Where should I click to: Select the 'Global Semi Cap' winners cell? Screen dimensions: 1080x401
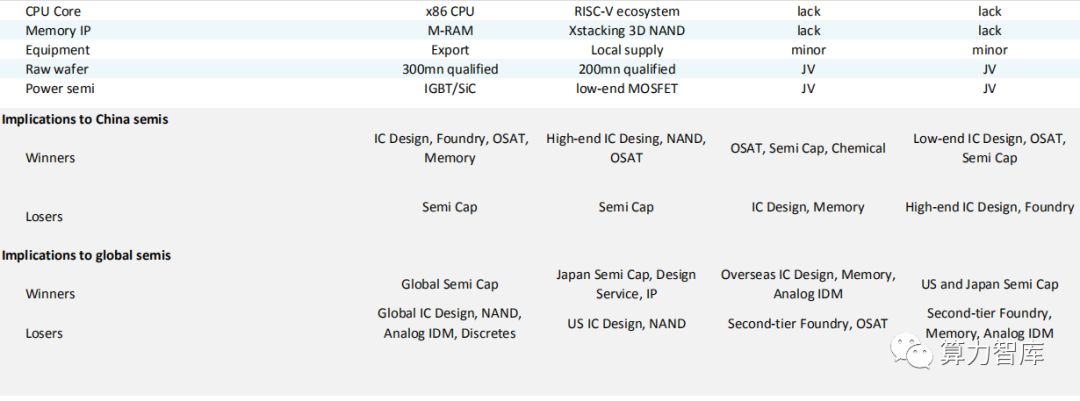[x=450, y=284]
